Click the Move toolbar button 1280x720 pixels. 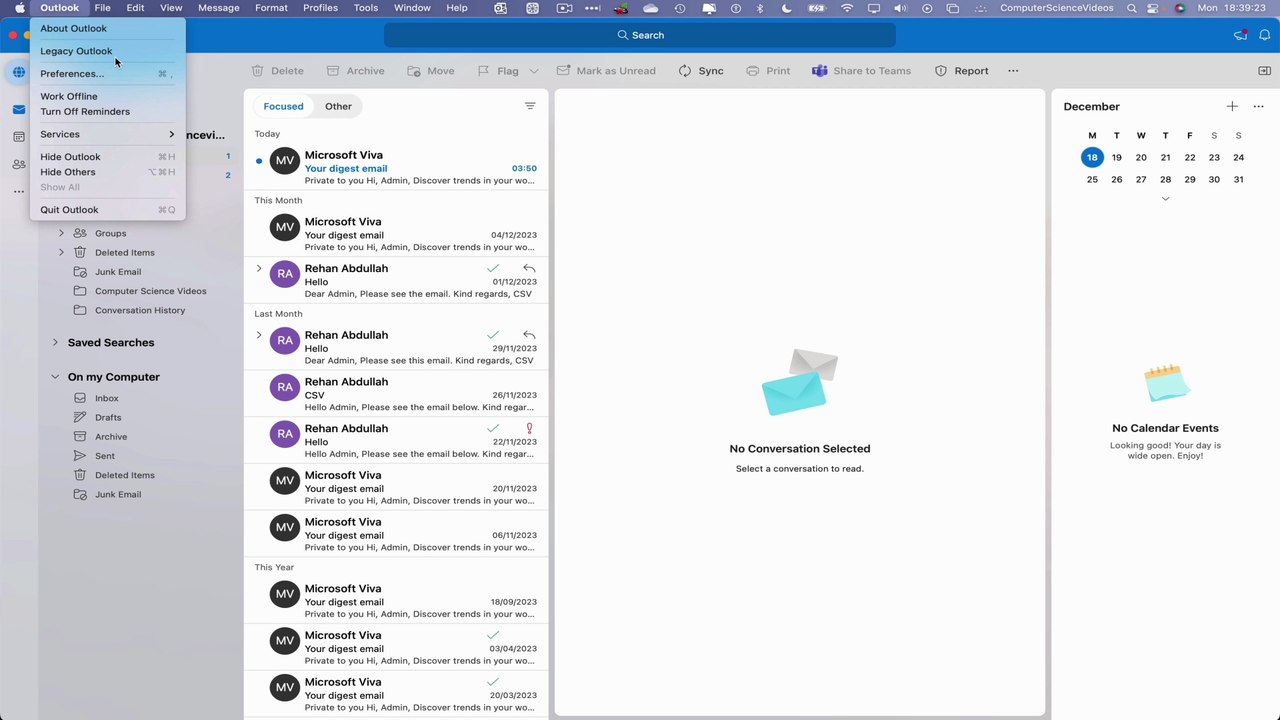click(x=430, y=71)
